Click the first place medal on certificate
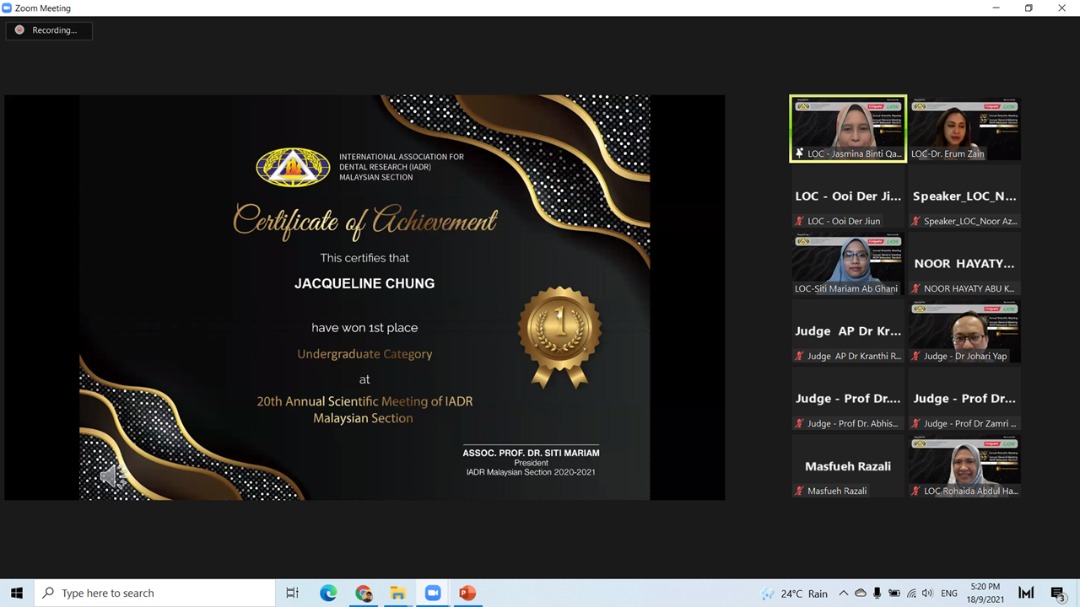The image size is (1080, 607). pos(559,338)
